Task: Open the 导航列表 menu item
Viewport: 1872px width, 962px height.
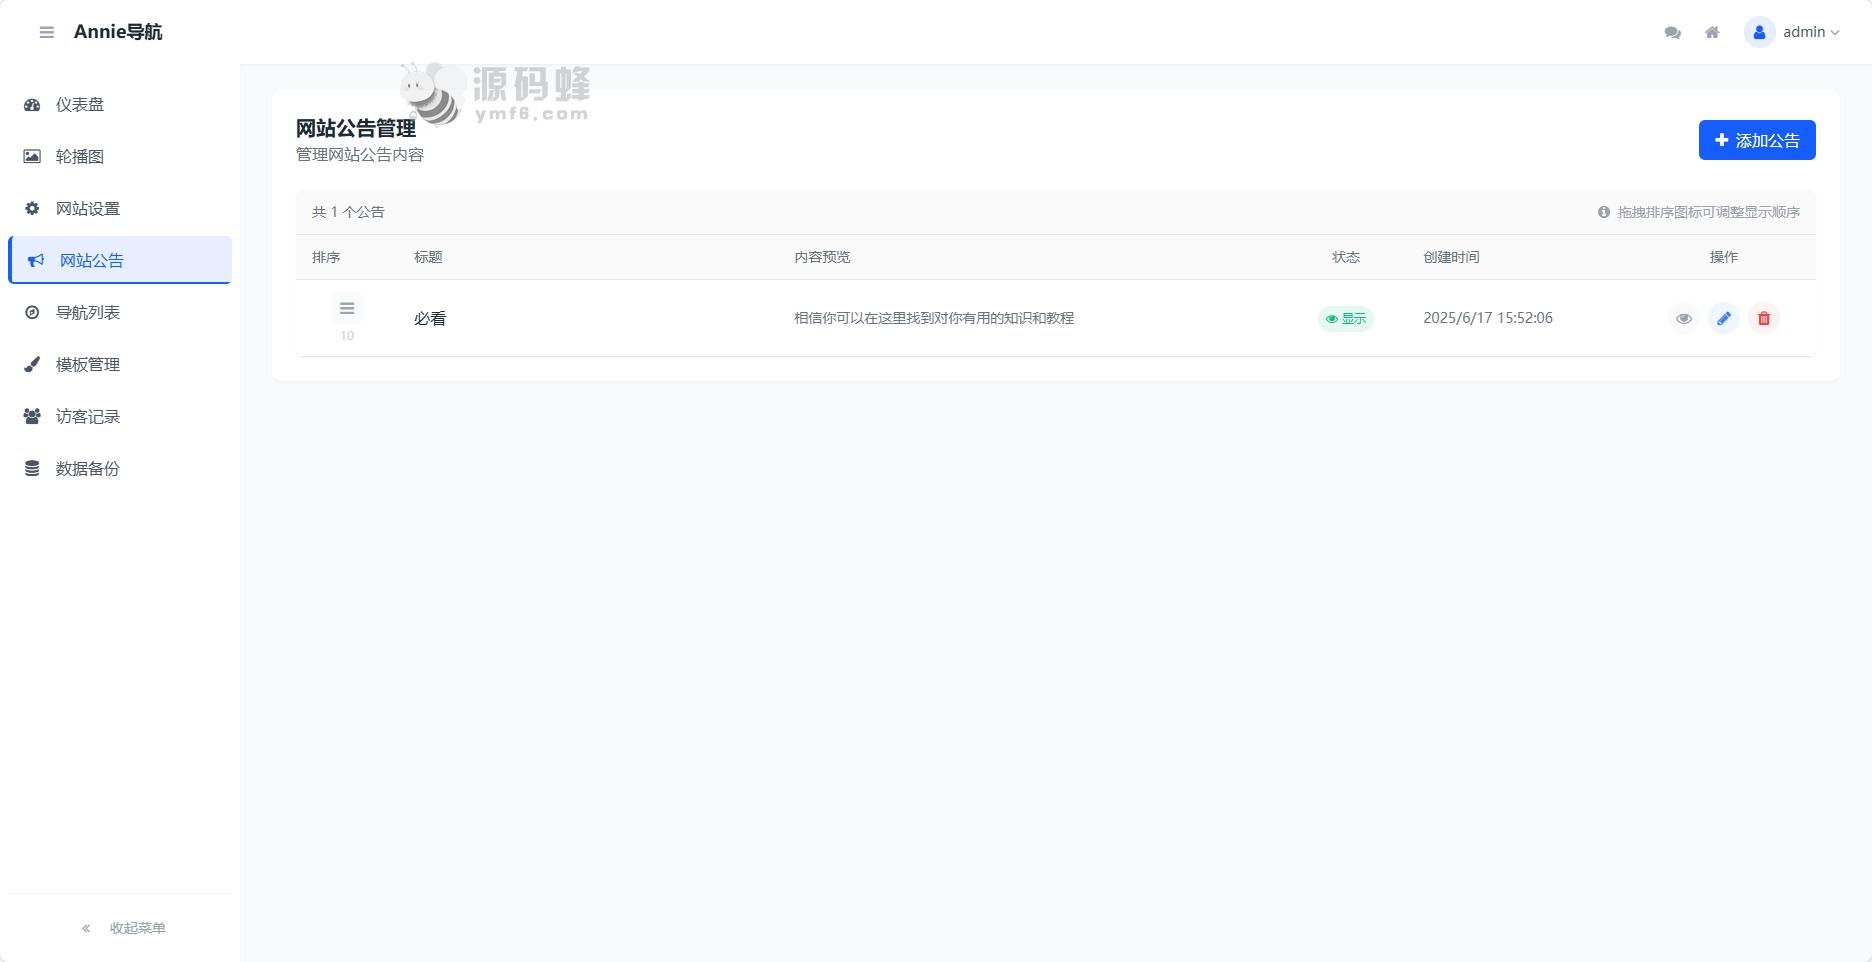Action: point(120,312)
